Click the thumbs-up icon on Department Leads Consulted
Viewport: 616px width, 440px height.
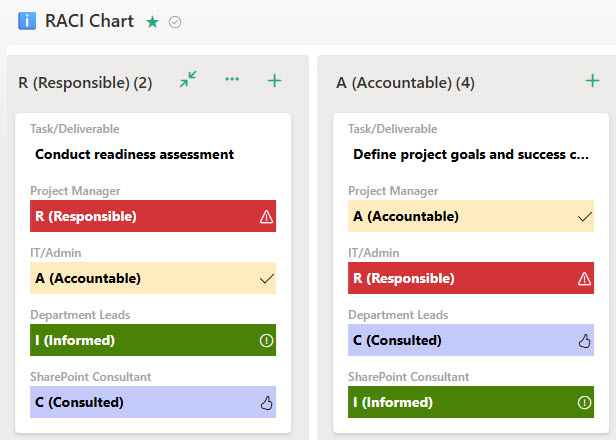click(x=584, y=341)
